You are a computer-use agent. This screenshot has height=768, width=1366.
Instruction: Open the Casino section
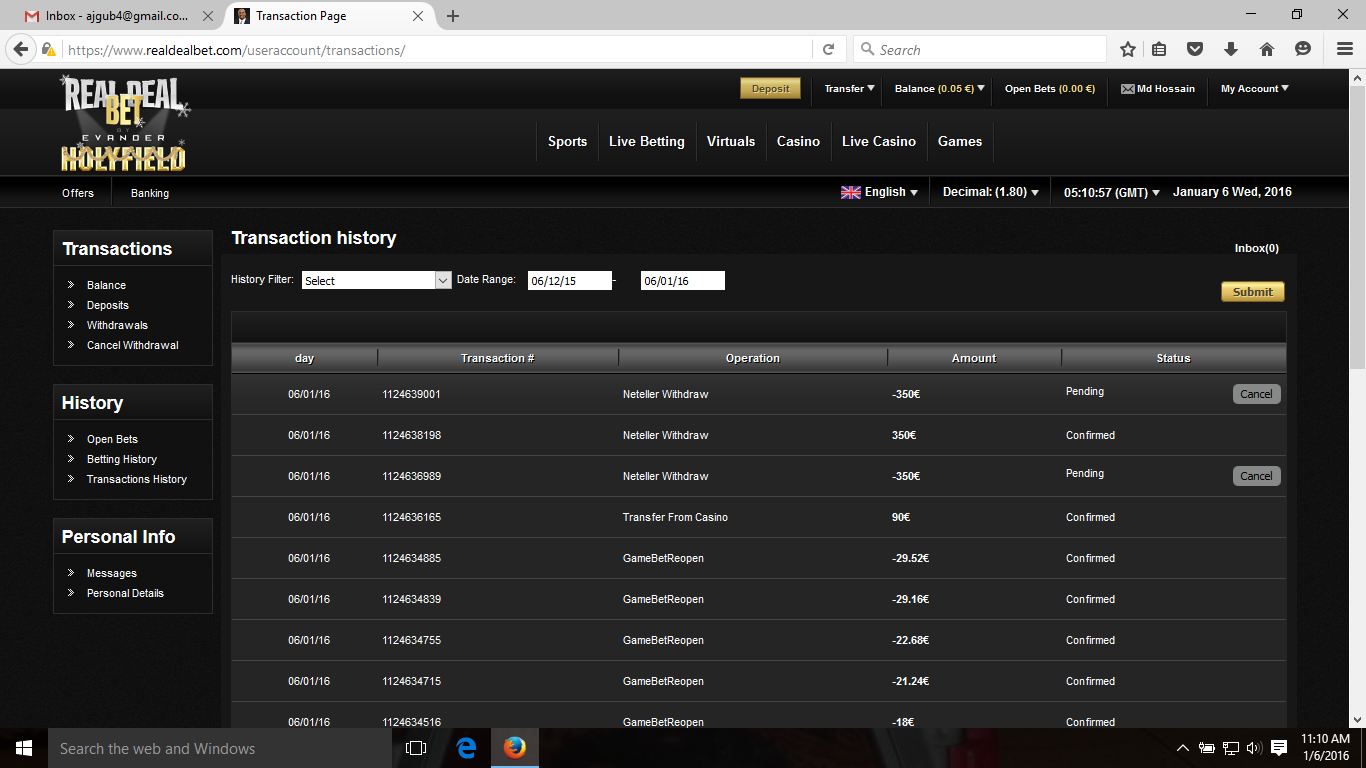point(798,142)
